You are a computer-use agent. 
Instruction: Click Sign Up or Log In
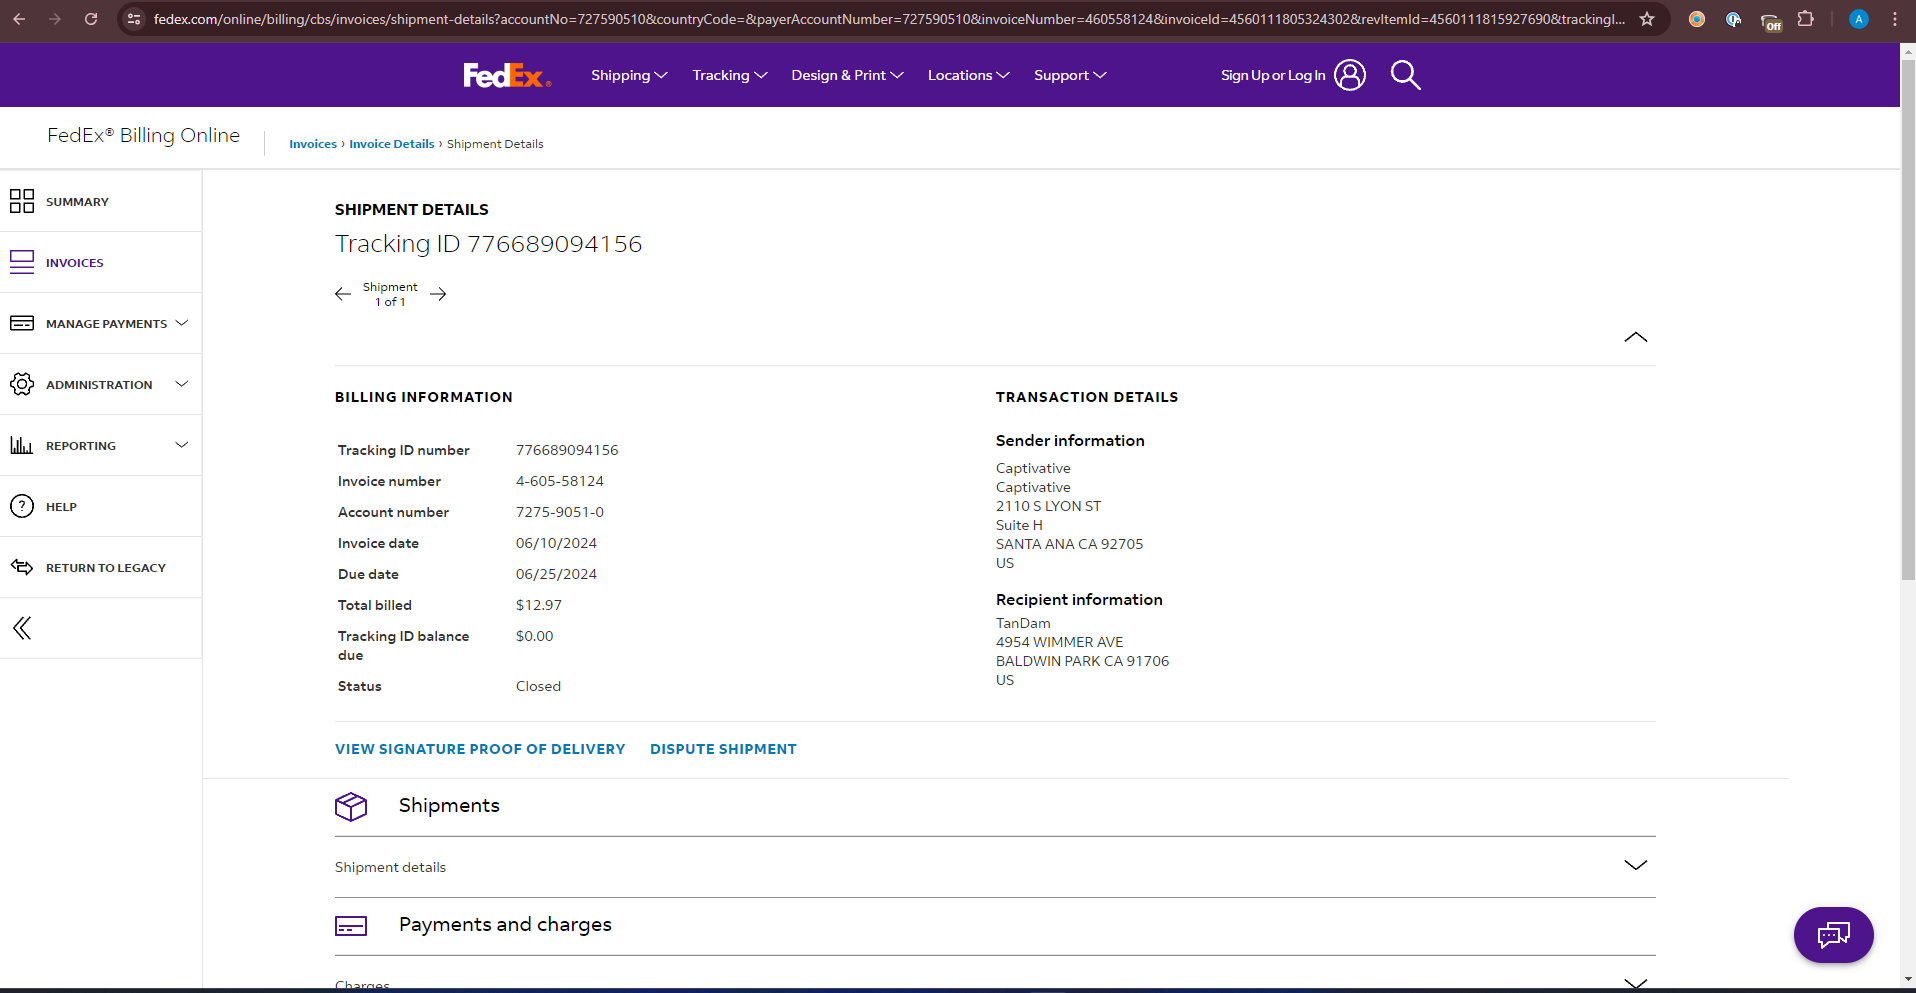point(1273,75)
